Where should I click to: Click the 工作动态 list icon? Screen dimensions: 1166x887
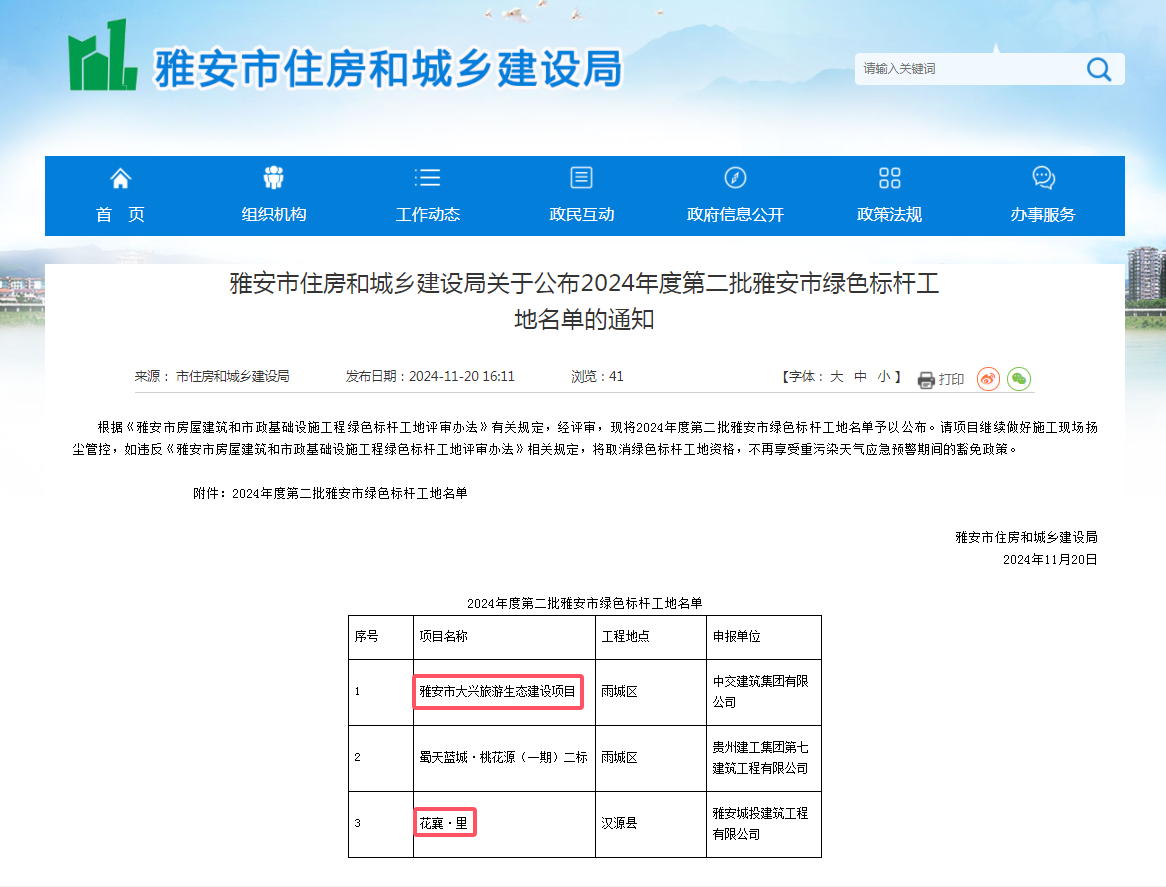tap(428, 178)
